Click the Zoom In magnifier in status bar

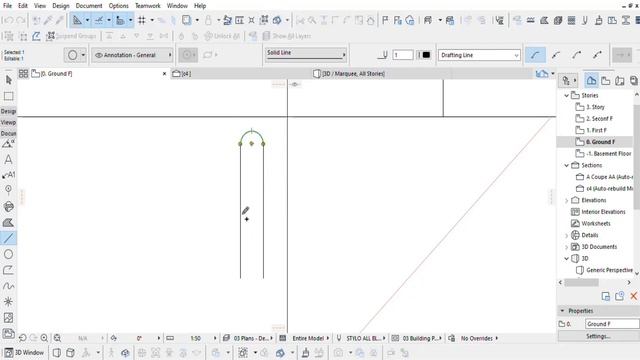(44, 338)
